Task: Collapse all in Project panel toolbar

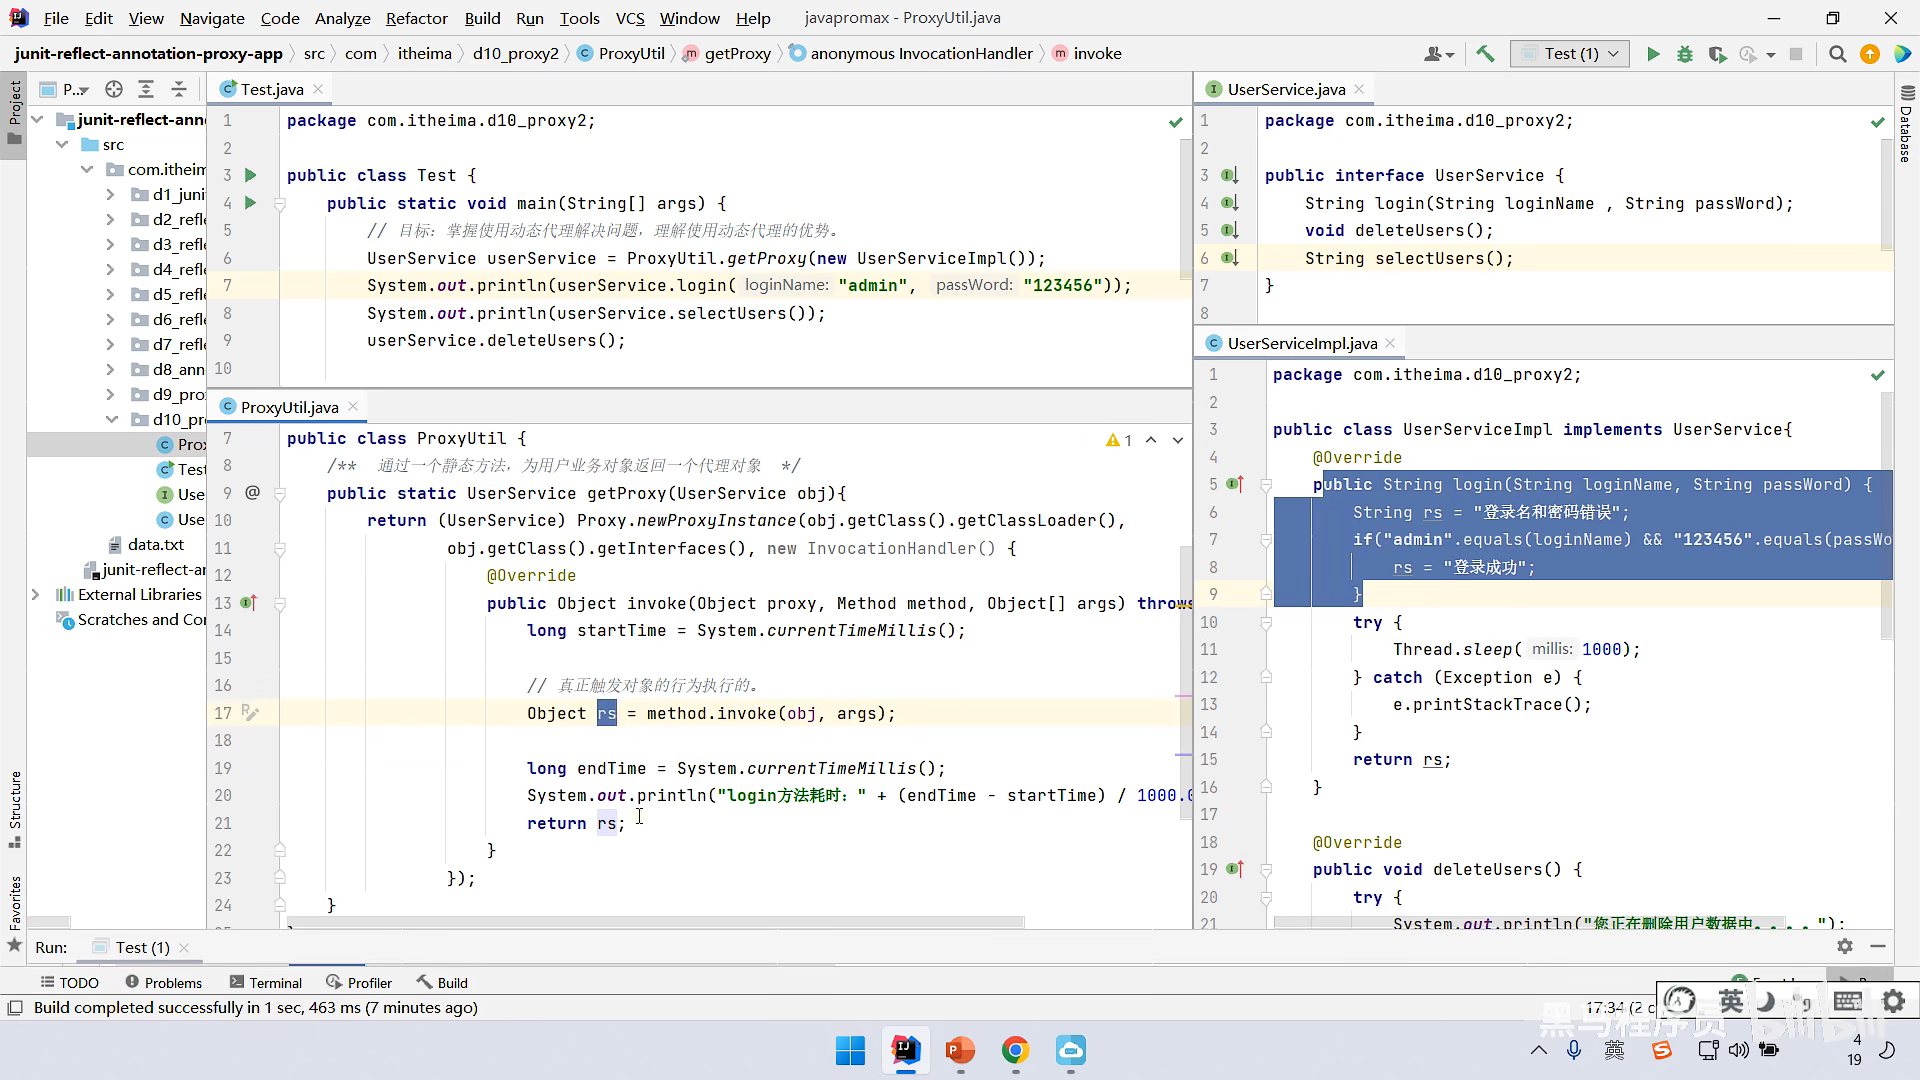Action: 179,89
